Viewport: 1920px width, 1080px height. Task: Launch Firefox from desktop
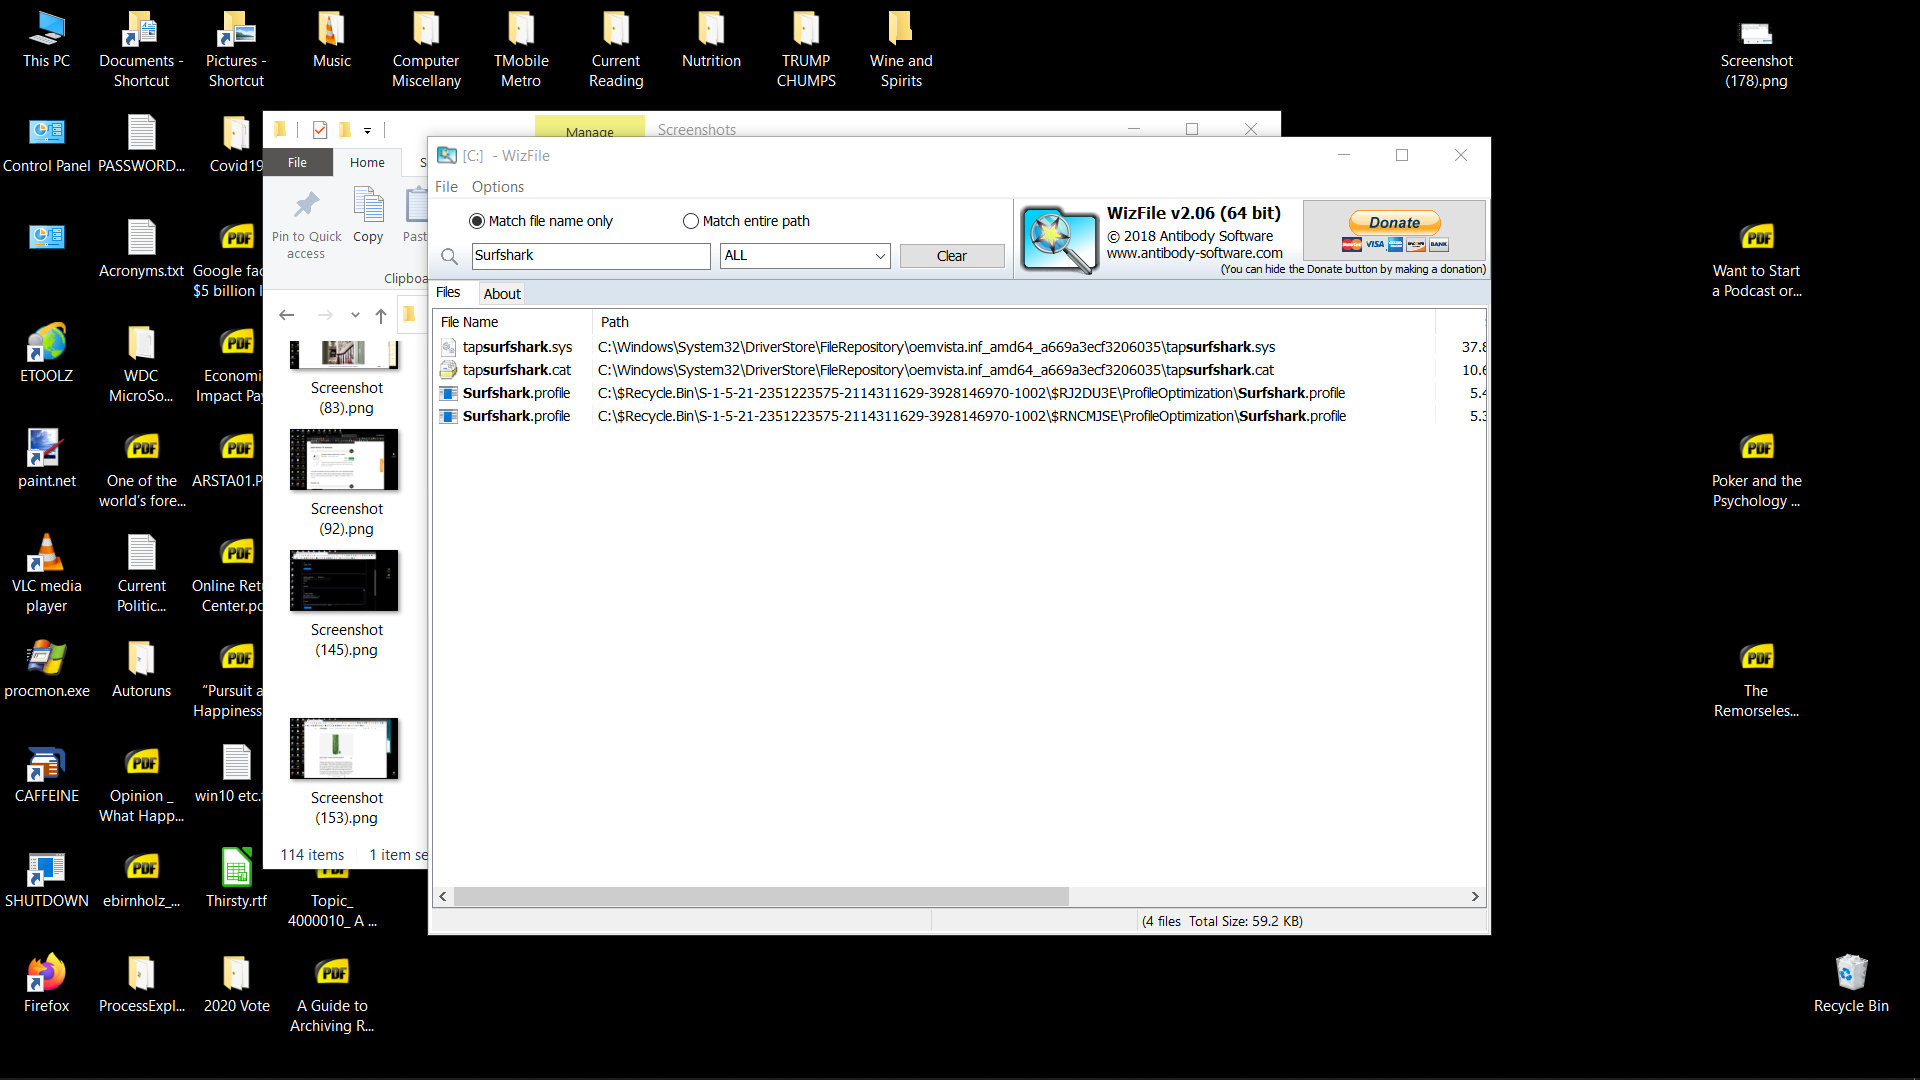(x=46, y=984)
